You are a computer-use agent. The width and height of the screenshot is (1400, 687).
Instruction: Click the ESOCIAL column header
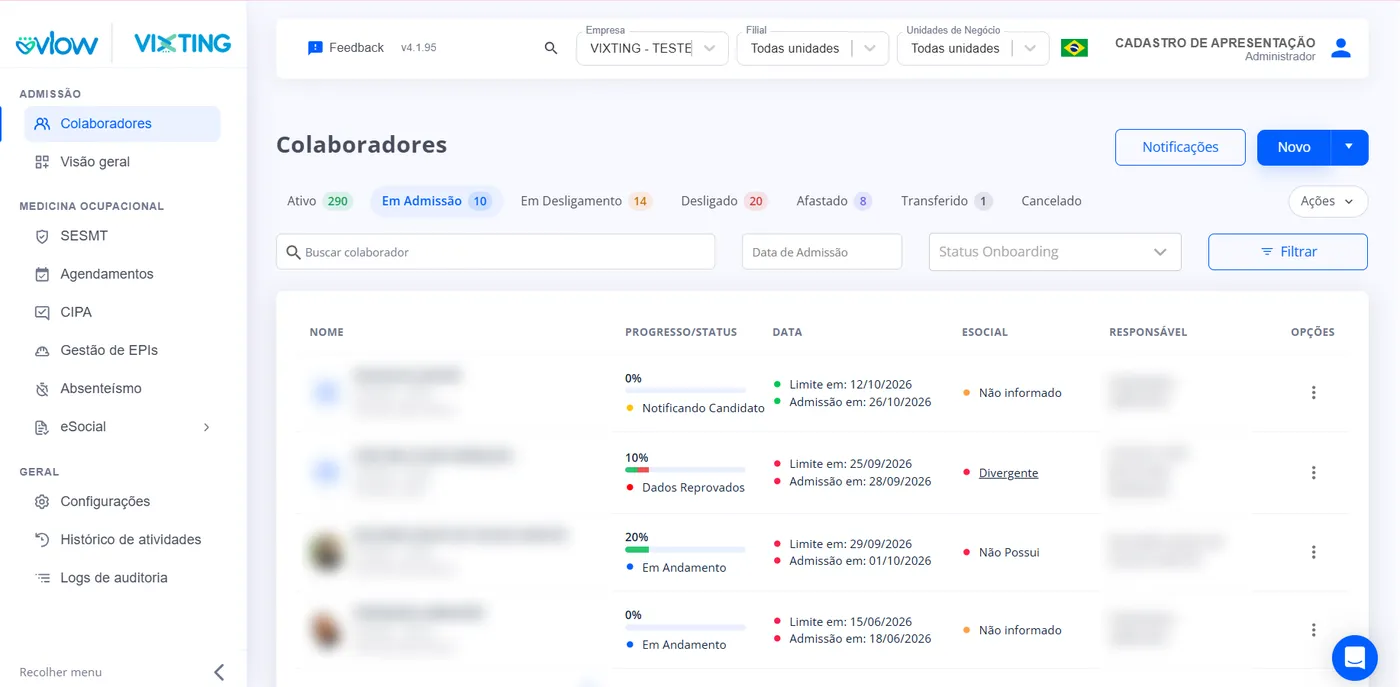coord(985,332)
